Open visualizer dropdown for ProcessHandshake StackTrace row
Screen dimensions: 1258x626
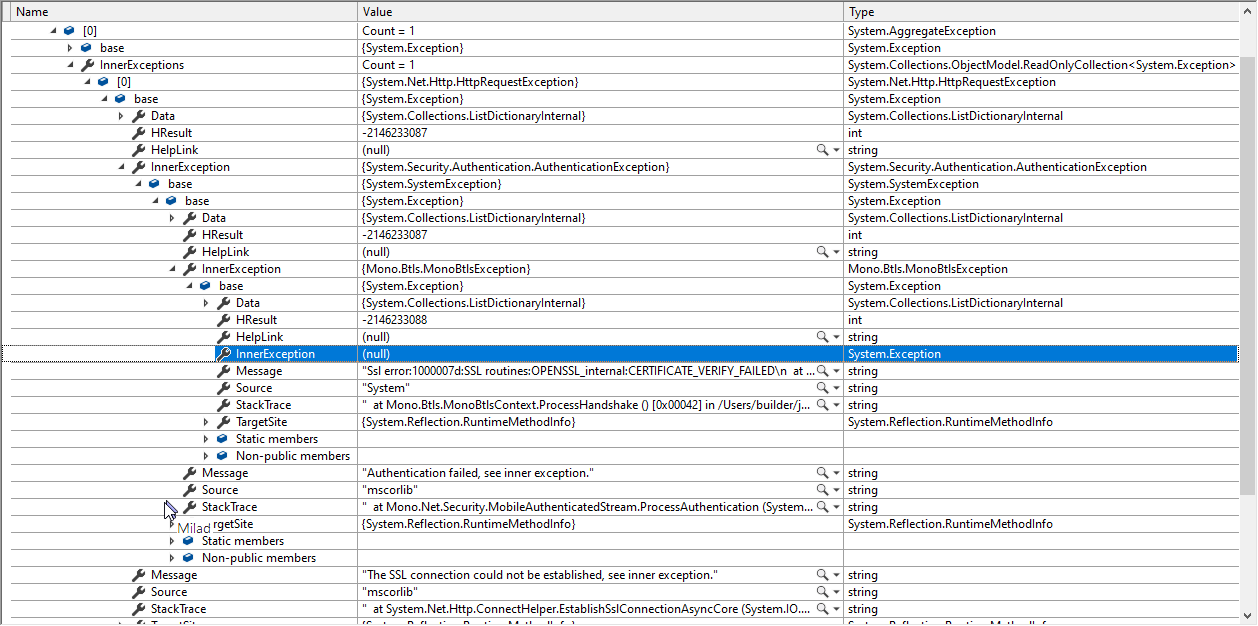[x=836, y=405]
